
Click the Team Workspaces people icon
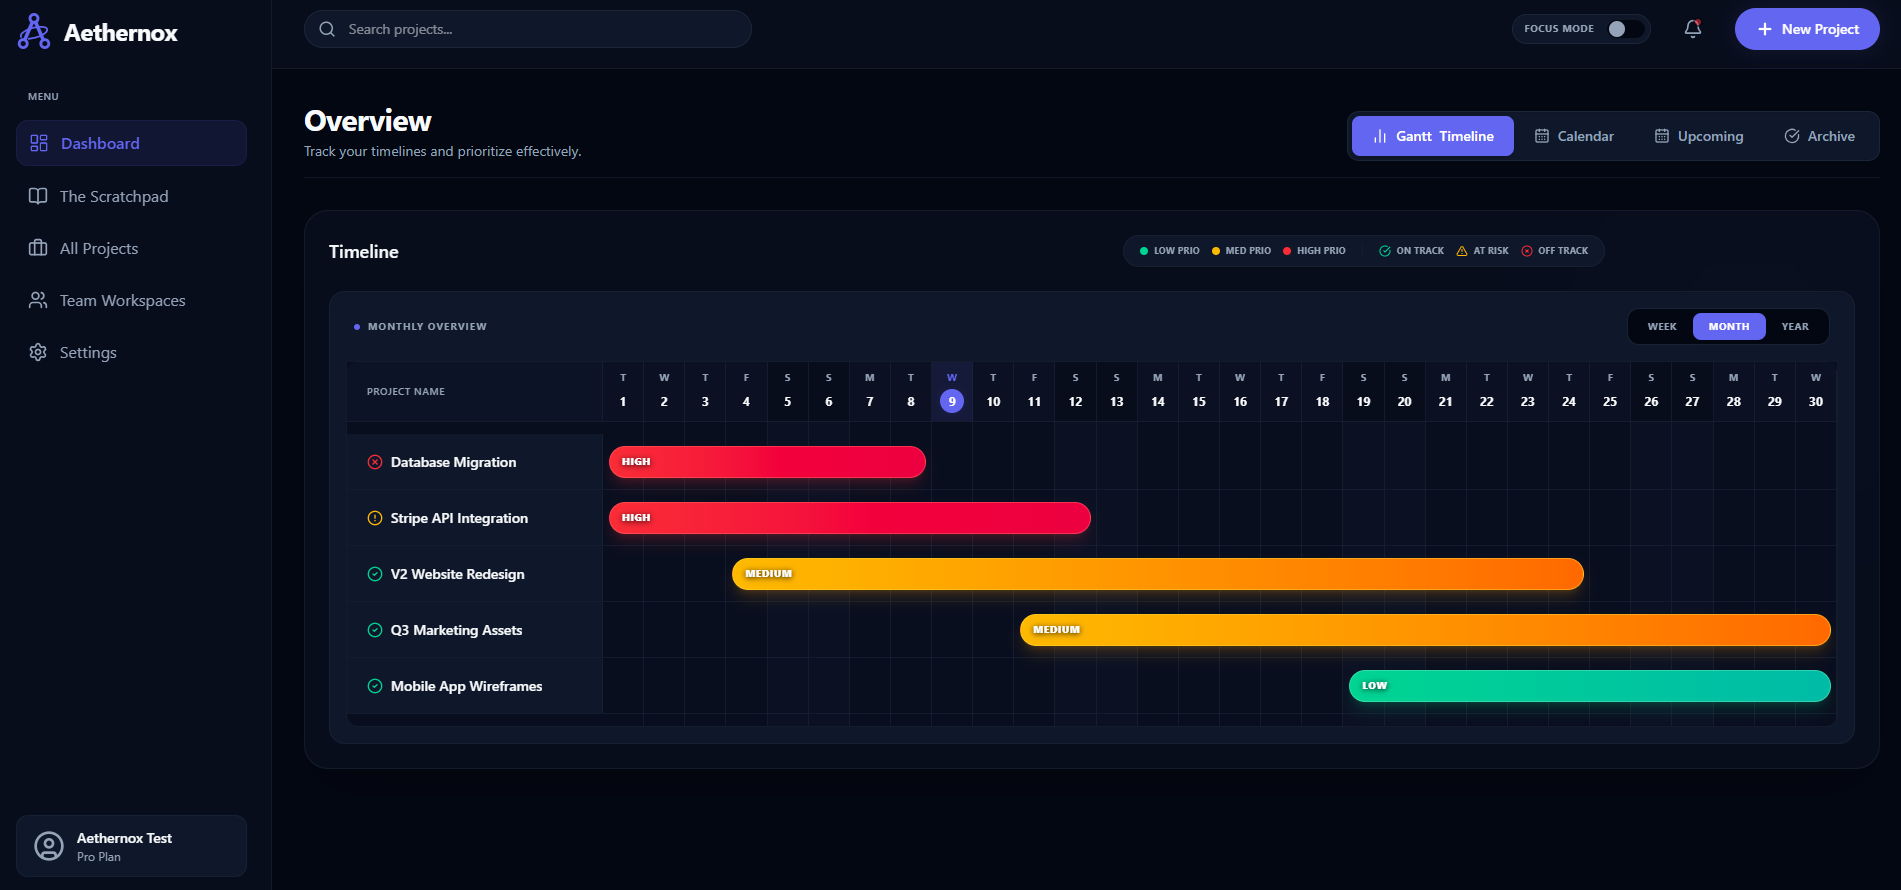38,300
